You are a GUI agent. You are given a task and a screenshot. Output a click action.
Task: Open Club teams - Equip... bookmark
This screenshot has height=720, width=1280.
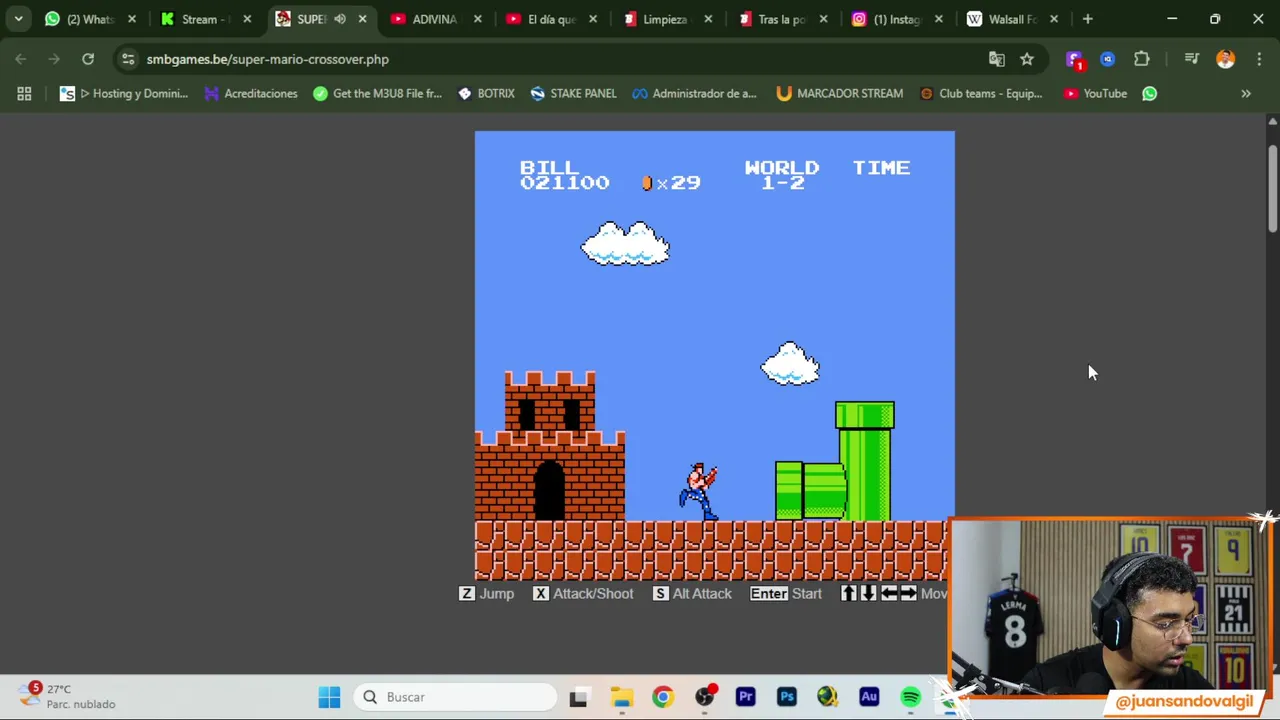coord(980,93)
